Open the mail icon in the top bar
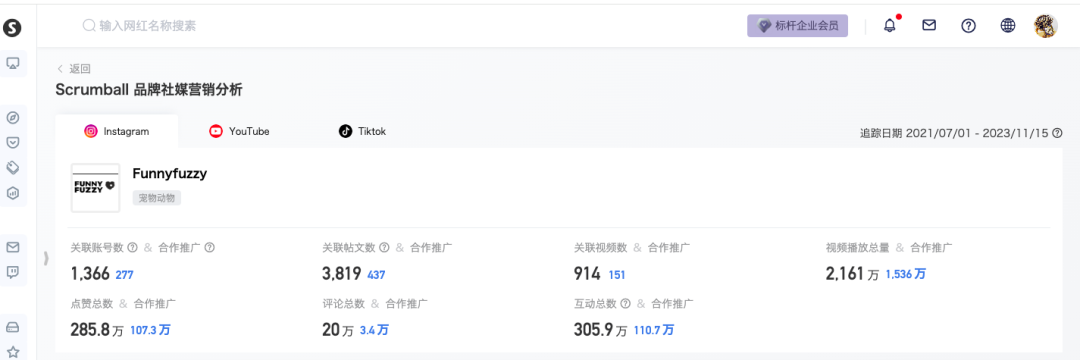1080x360 pixels. tap(929, 25)
